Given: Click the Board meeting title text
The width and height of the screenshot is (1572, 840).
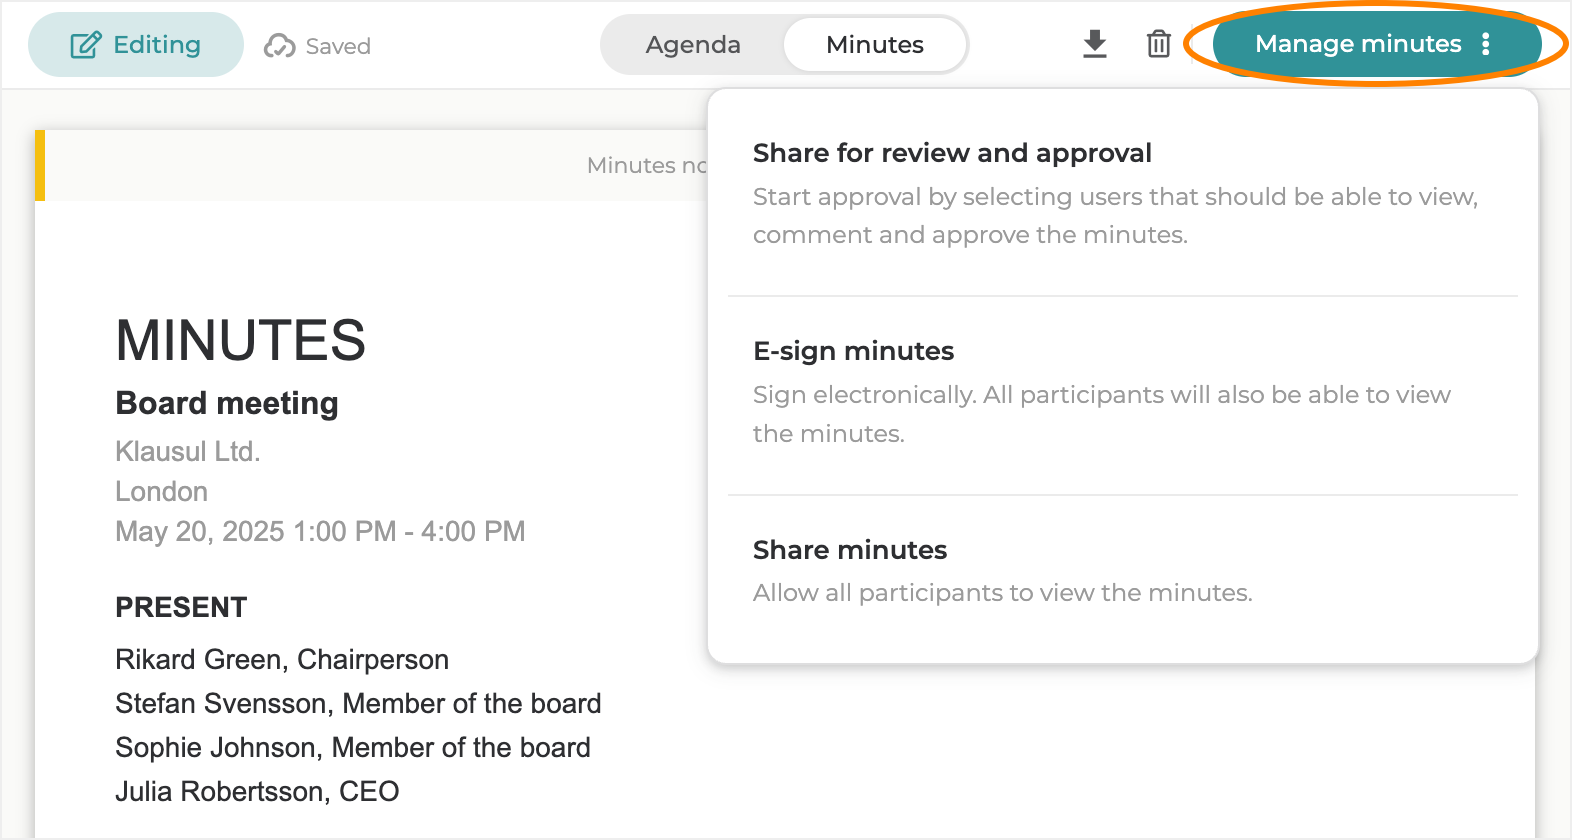Looking at the screenshot, I should [227, 403].
